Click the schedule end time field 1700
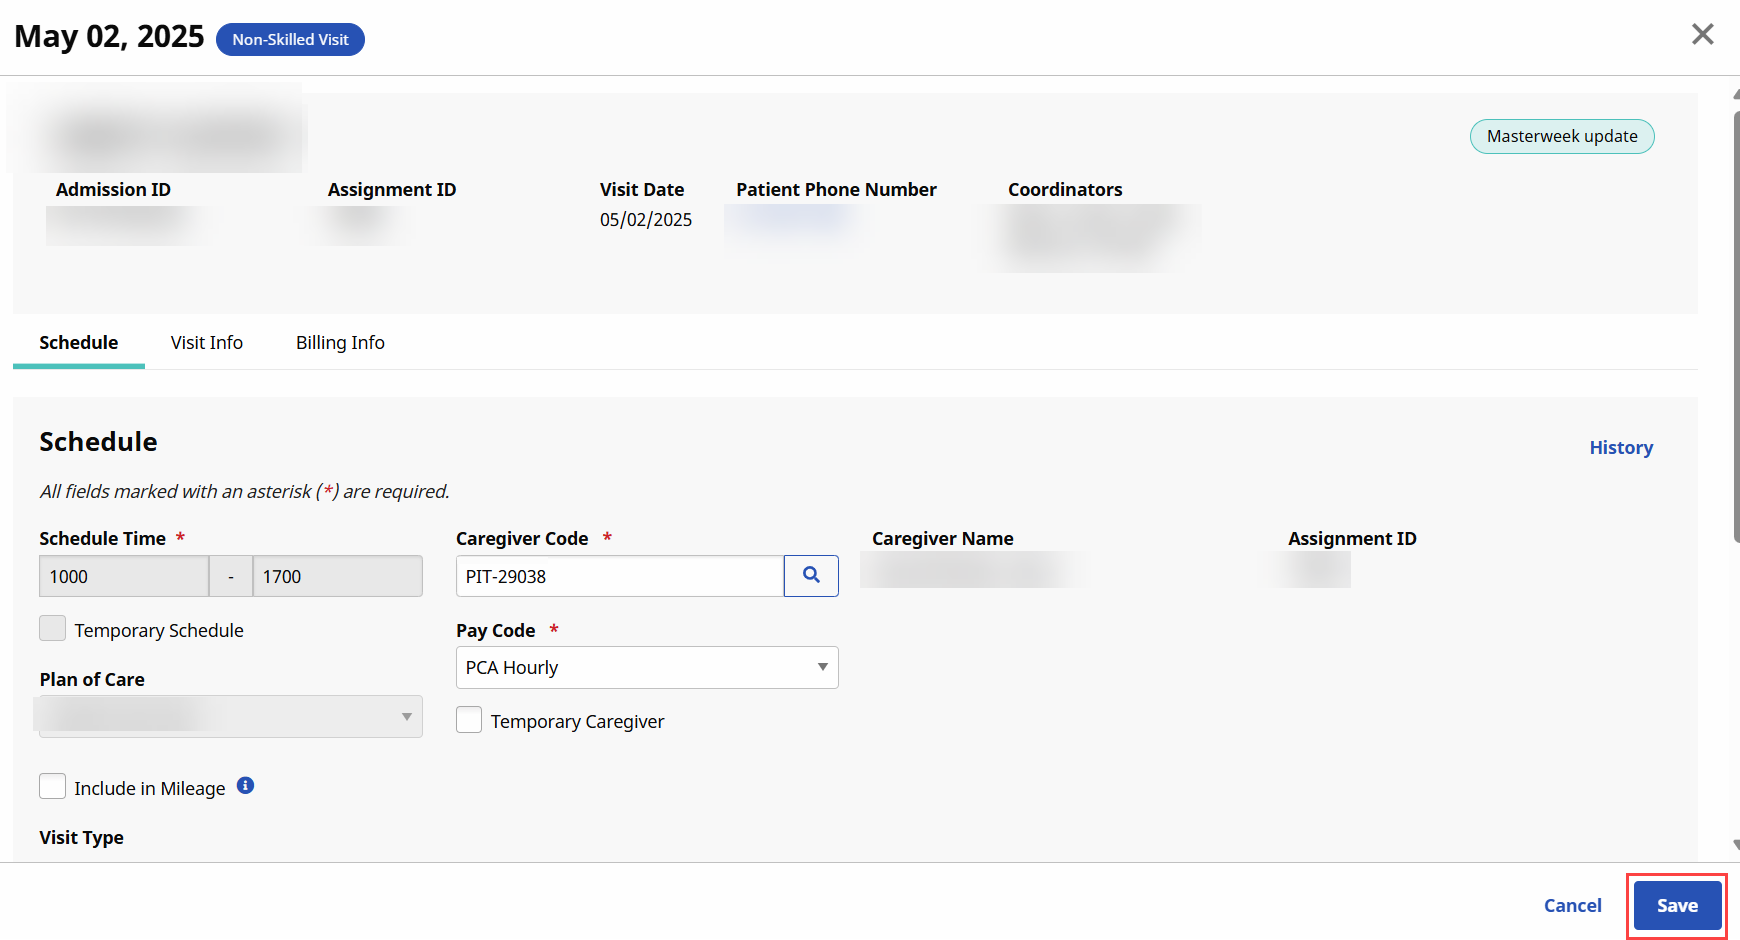 tap(337, 577)
